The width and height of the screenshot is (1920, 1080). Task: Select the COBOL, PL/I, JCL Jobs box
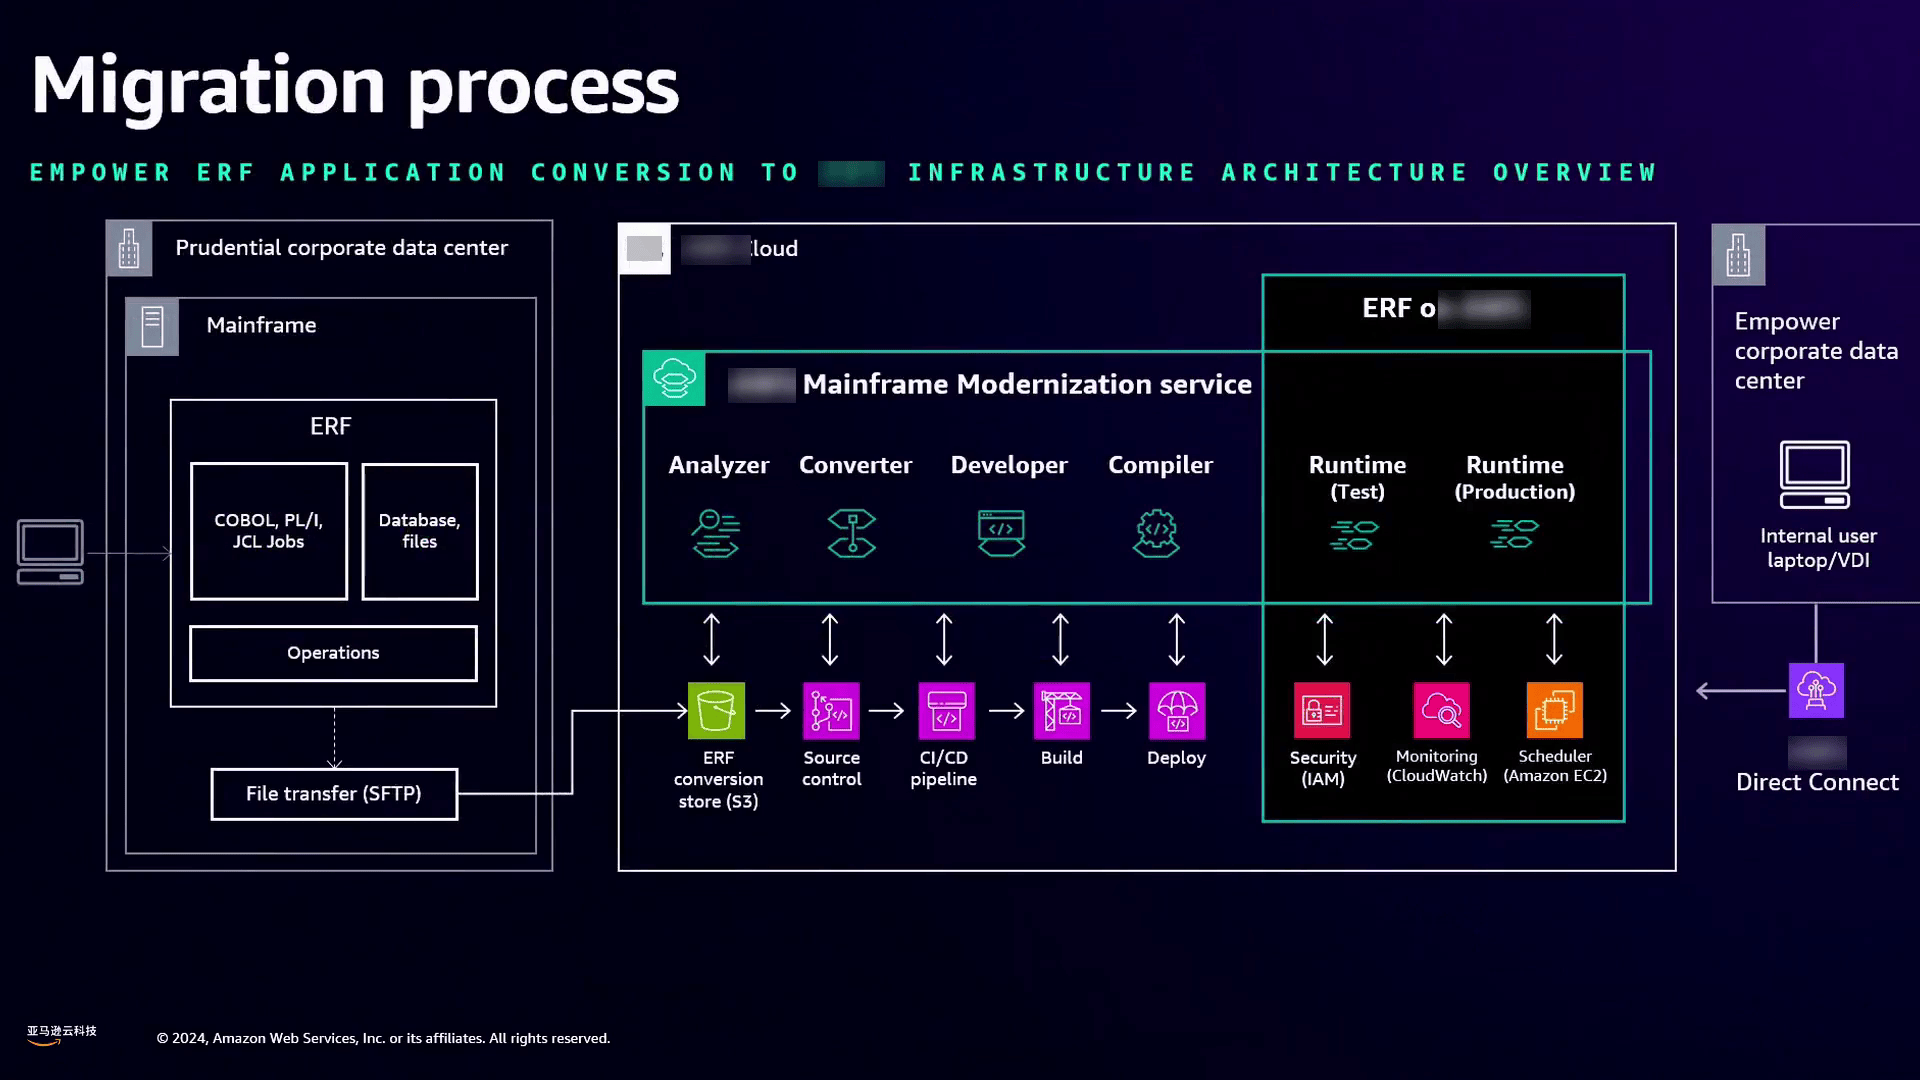(x=269, y=531)
